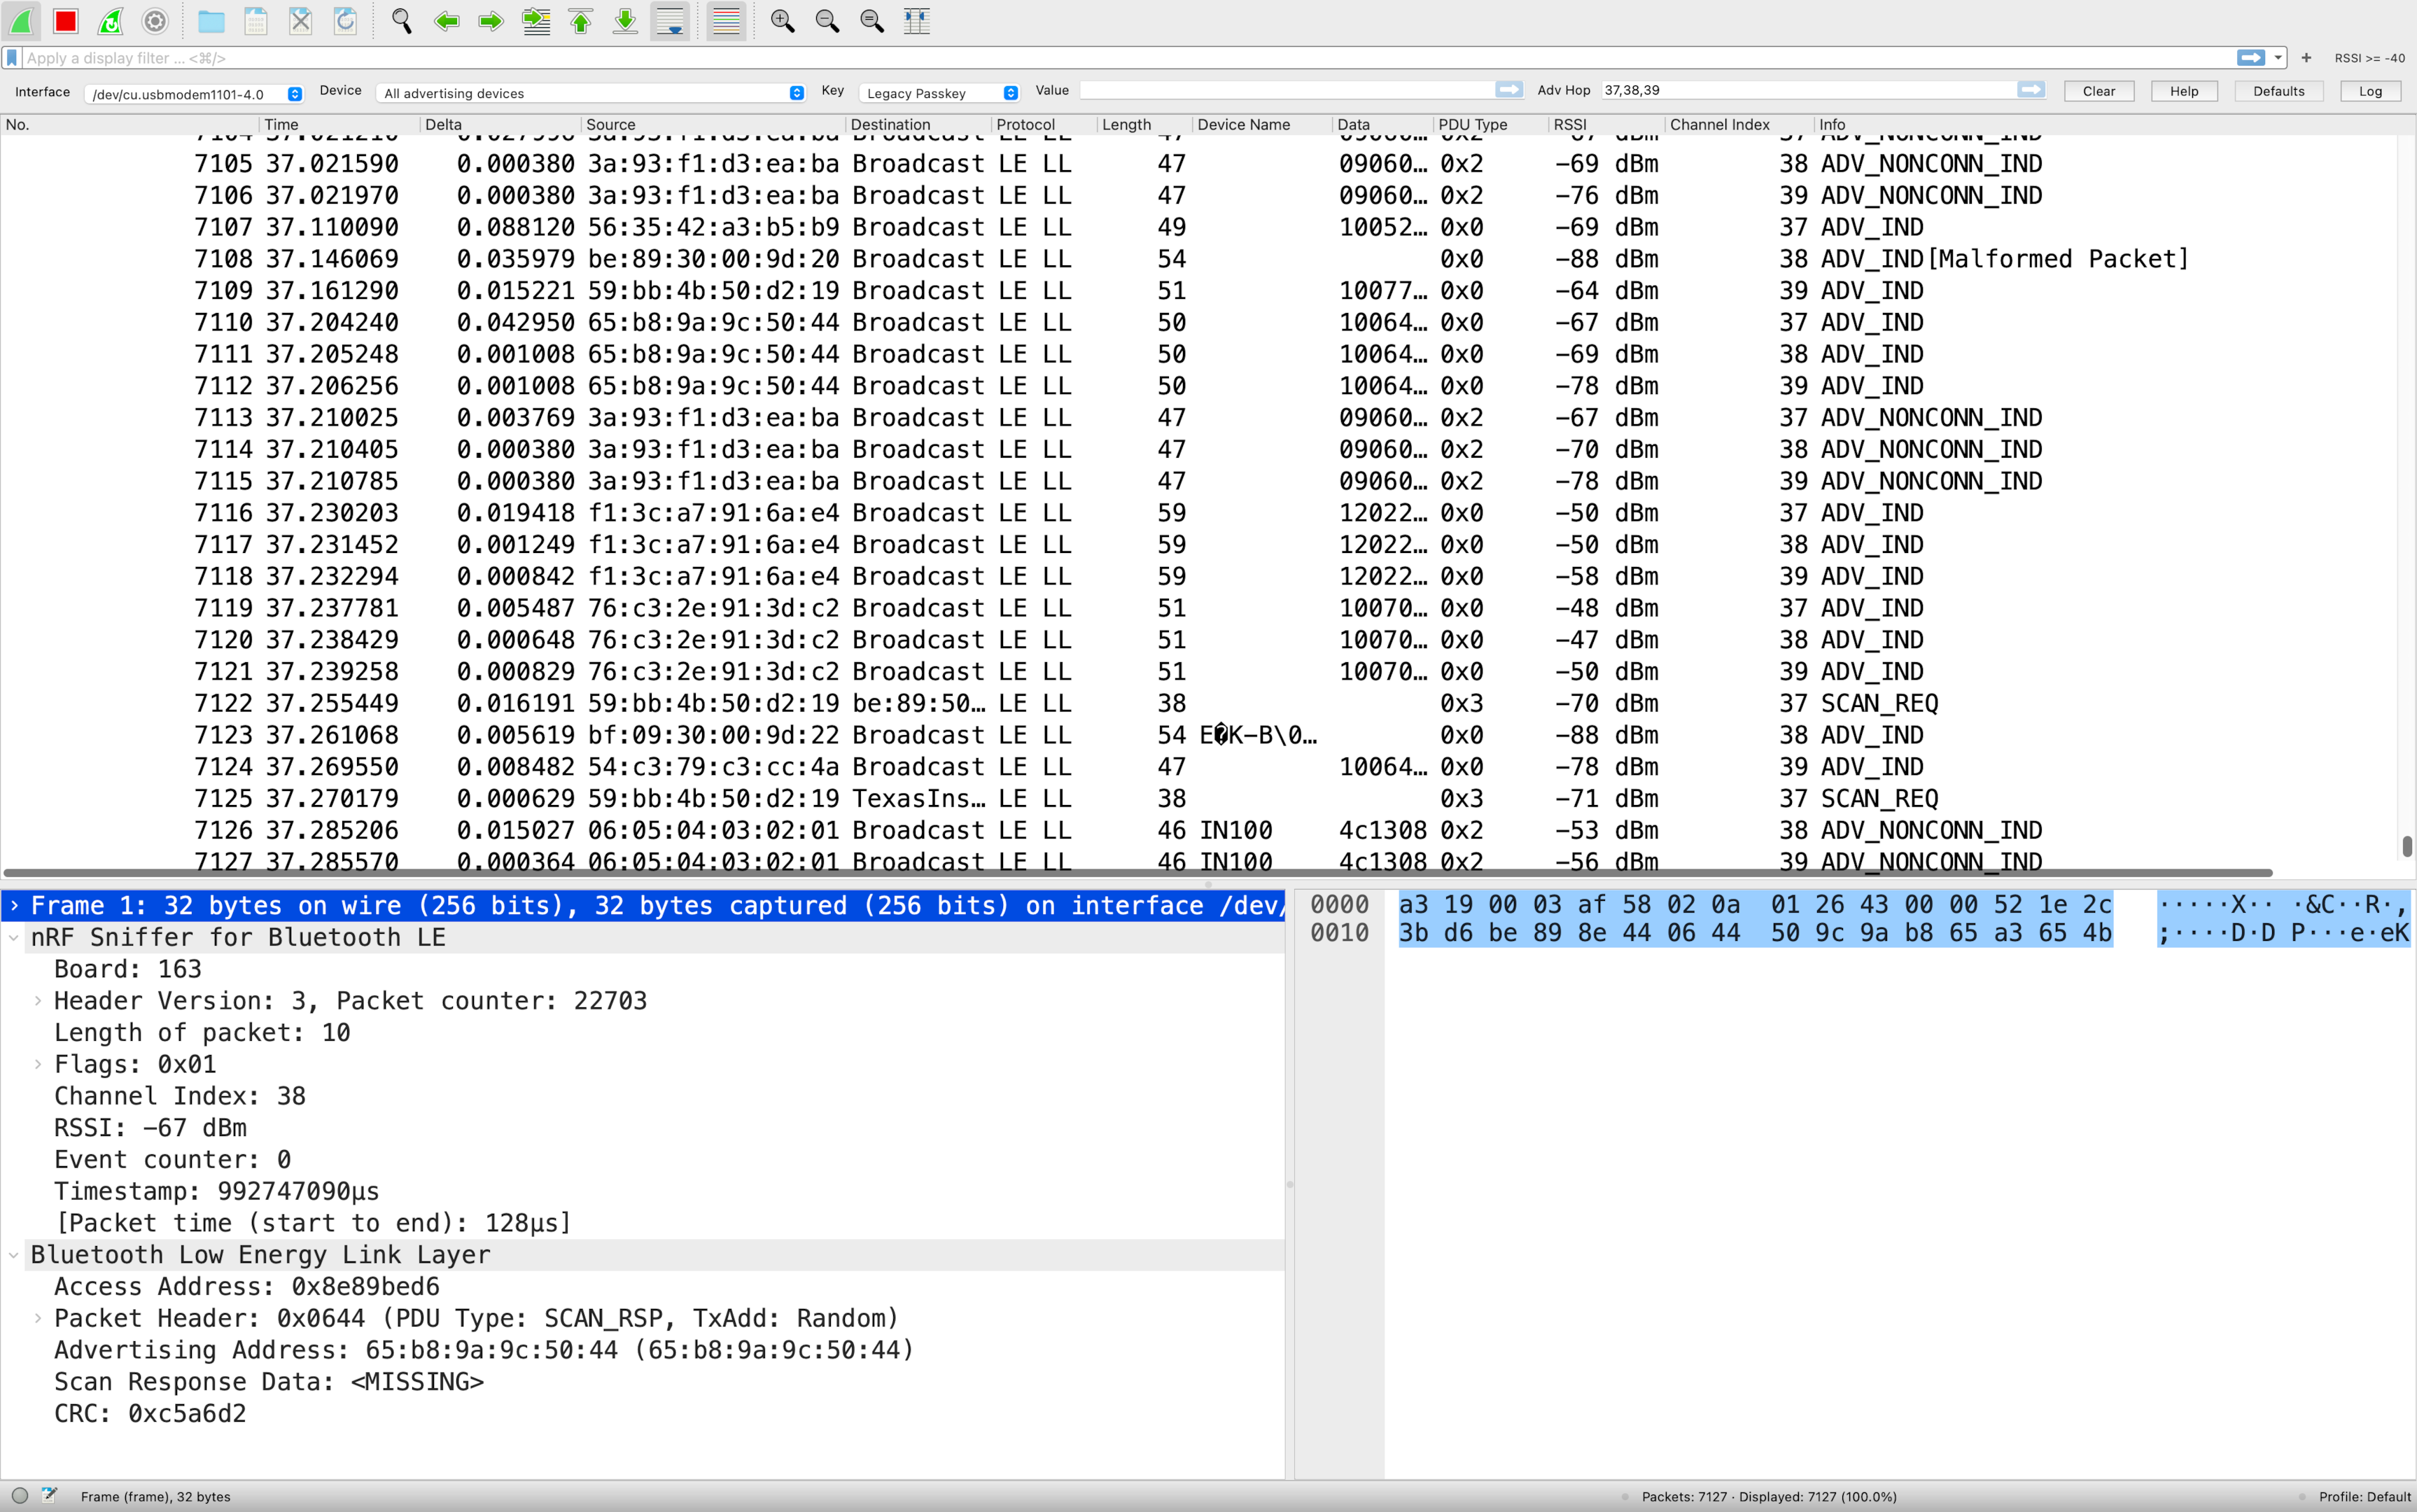Image resolution: width=2417 pixels, height=1512 pixels.
Task: Open a saved capture file via folder icon
Action: click(x=211, y=21)
